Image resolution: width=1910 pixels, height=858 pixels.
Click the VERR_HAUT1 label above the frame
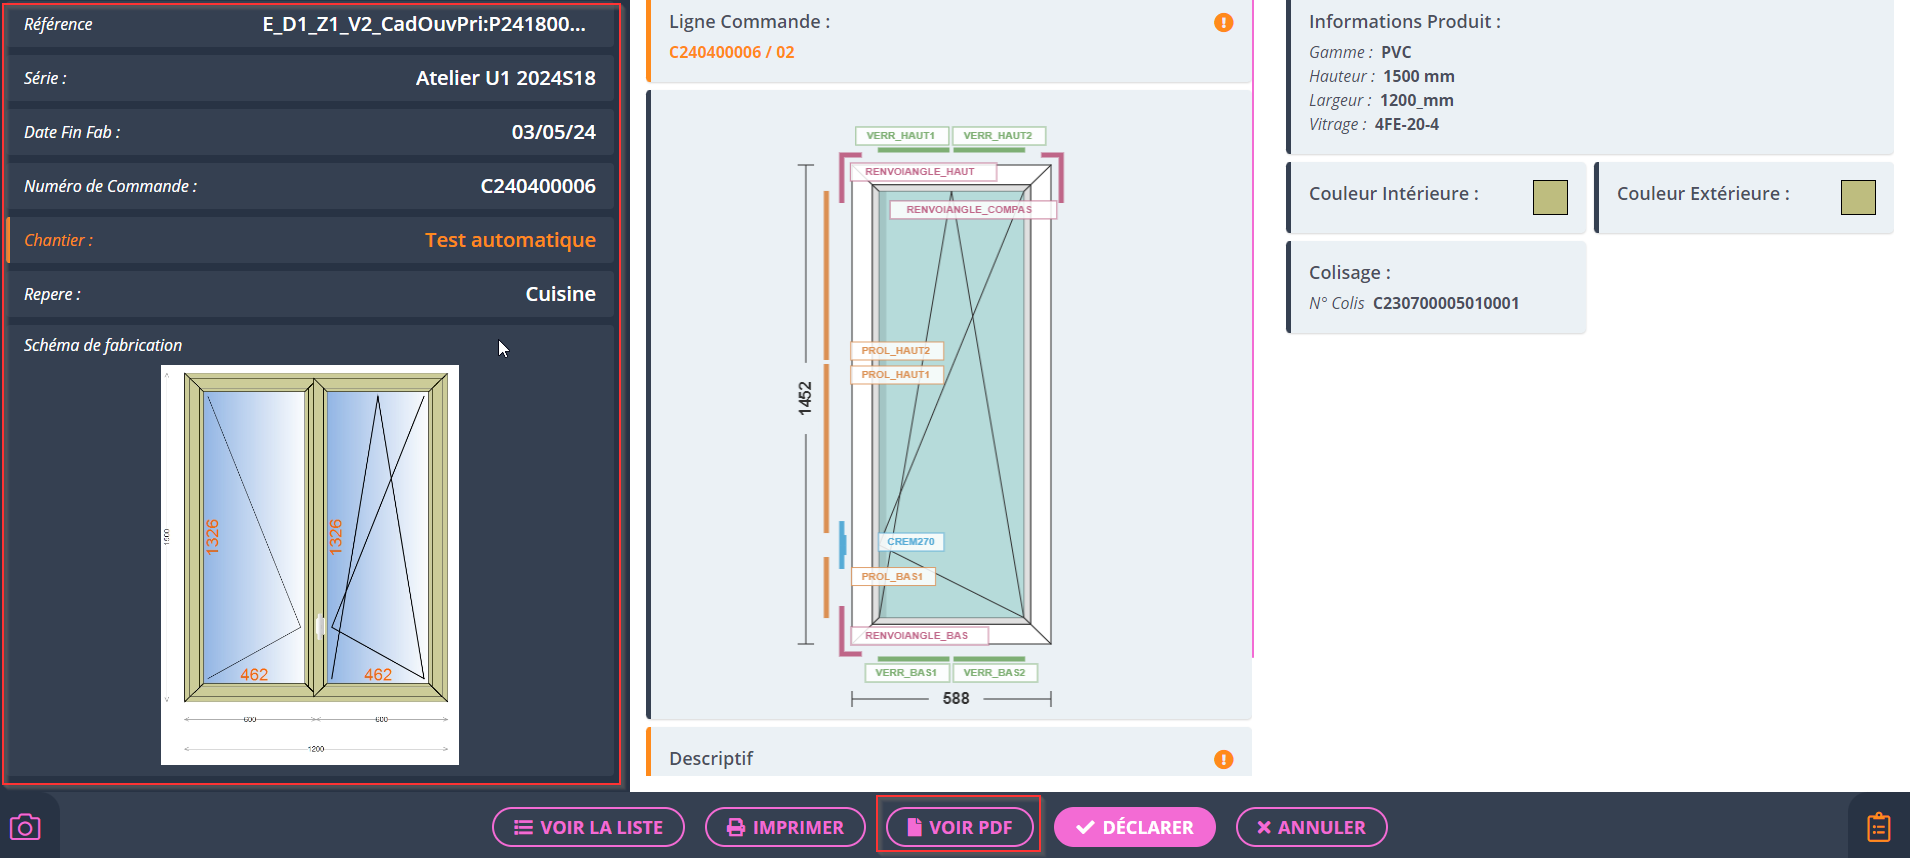pos(900,136)
